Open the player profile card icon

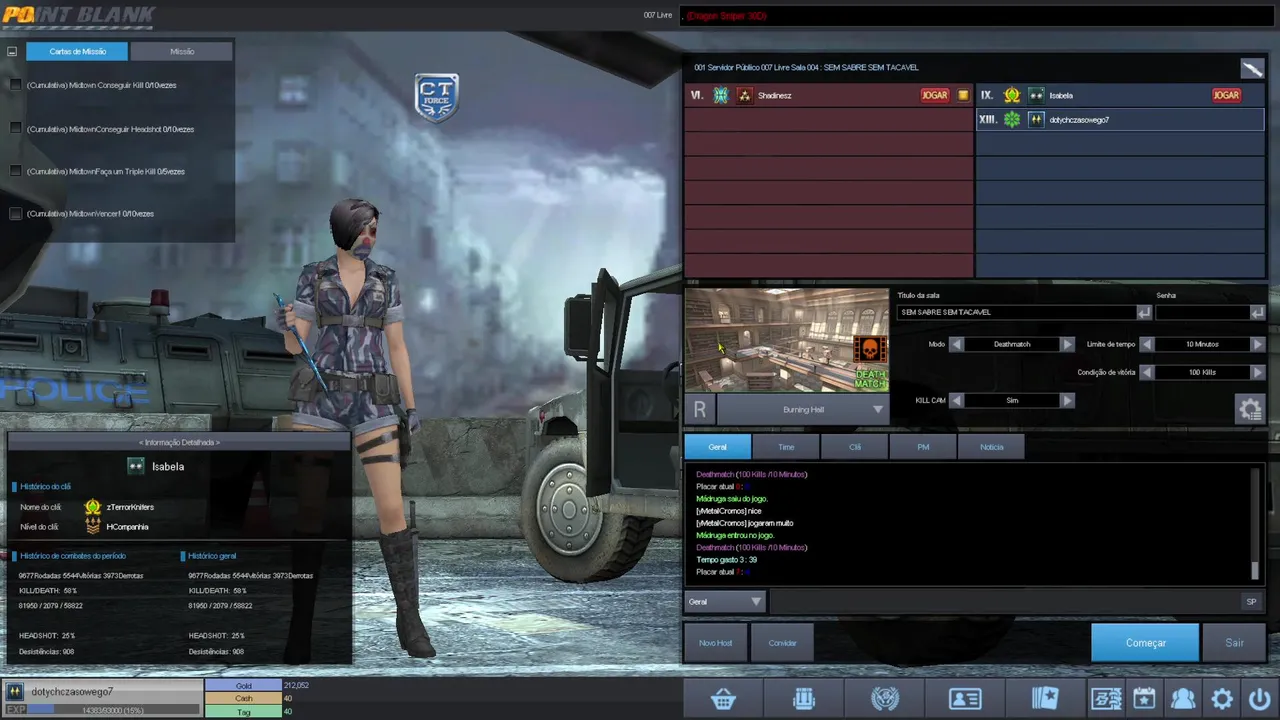(964, 699)
